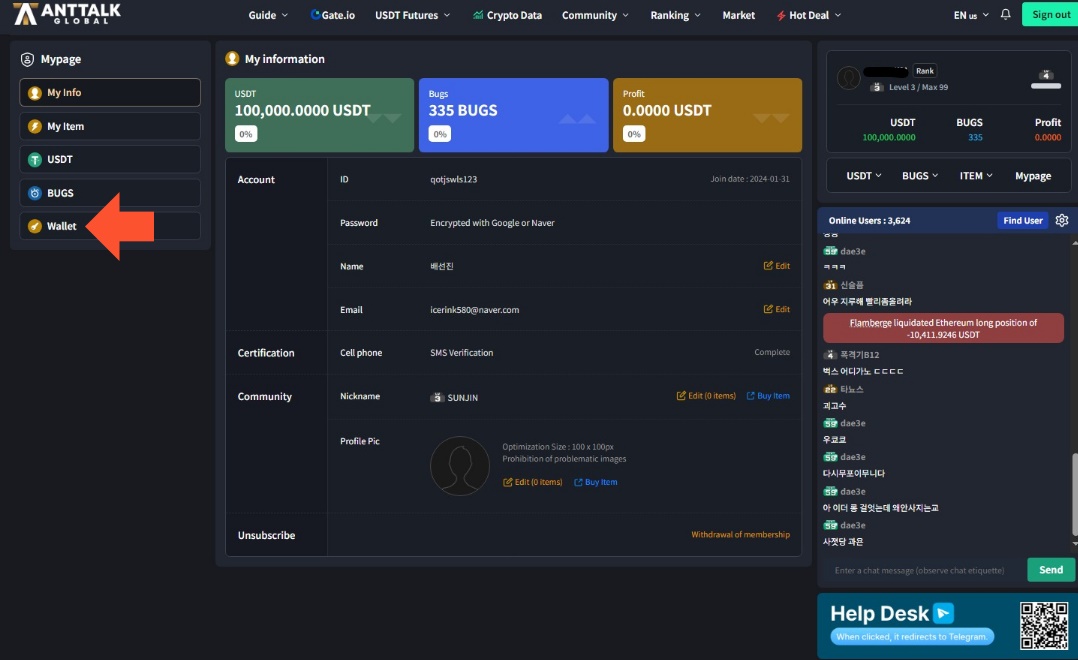
Task: Open the USDT dropdown in profile card
Action: [864, 176]
